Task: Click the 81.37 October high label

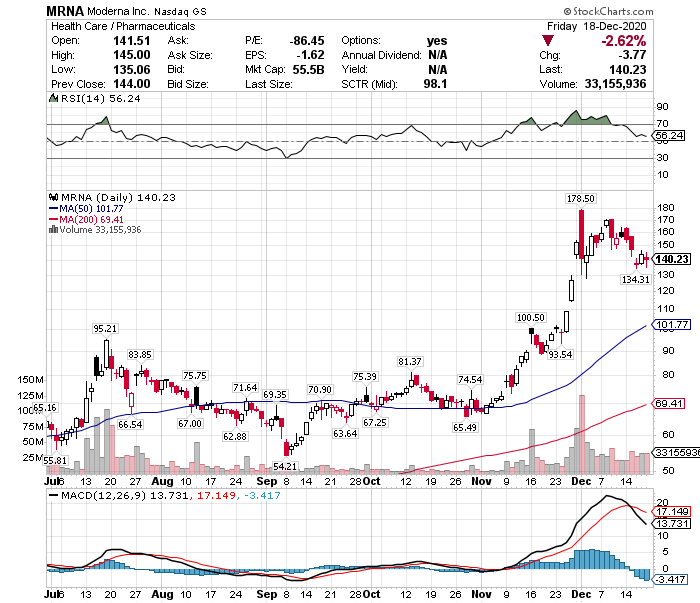Action: tap(410, 362)
